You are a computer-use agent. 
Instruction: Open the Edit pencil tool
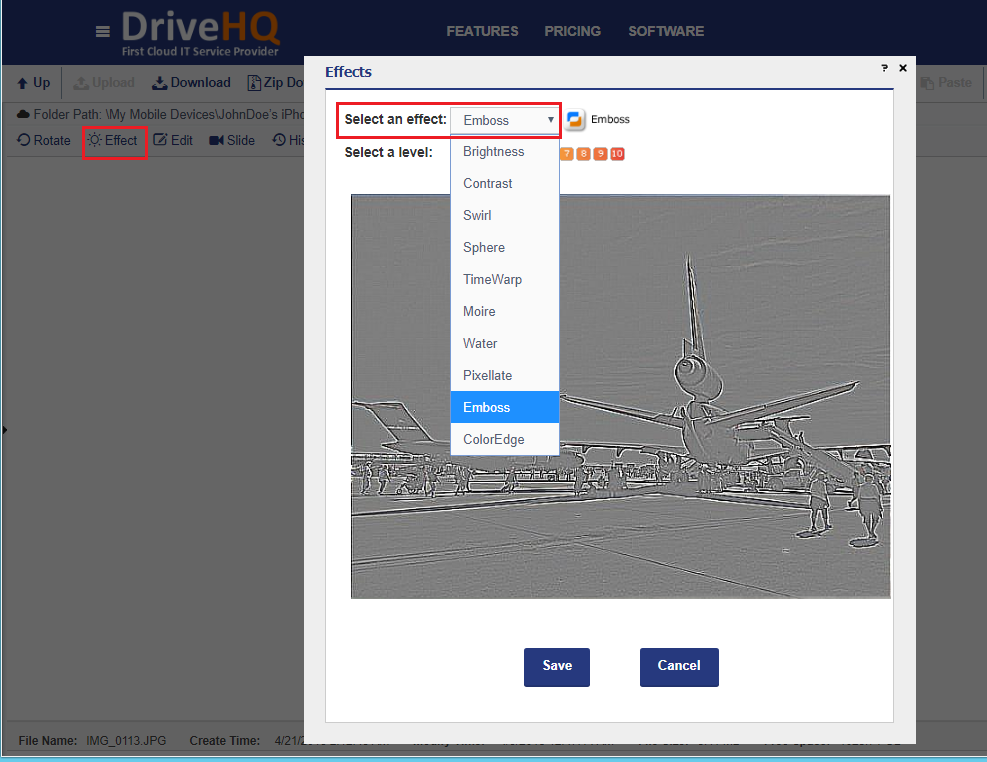tap(160, 141)
